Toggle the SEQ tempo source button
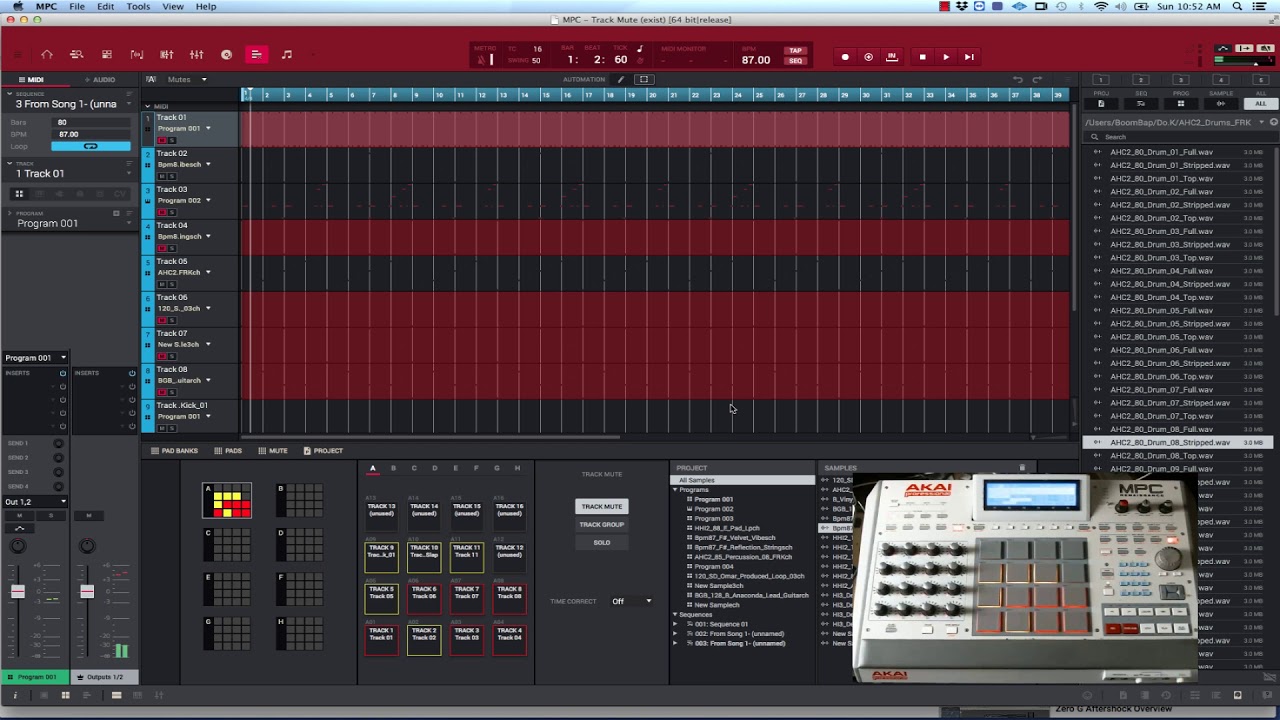The width and height of the screenshot is (1280, 720). pyautogui.click(x=795, y=61)
